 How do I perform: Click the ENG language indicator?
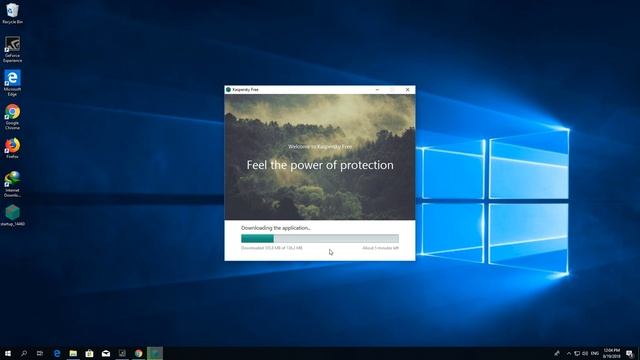[595, 353]
